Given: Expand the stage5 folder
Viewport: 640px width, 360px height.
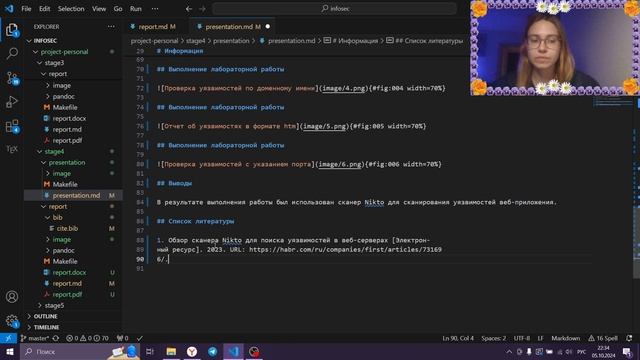Looking at the screenshot, I should pos(40,305).
